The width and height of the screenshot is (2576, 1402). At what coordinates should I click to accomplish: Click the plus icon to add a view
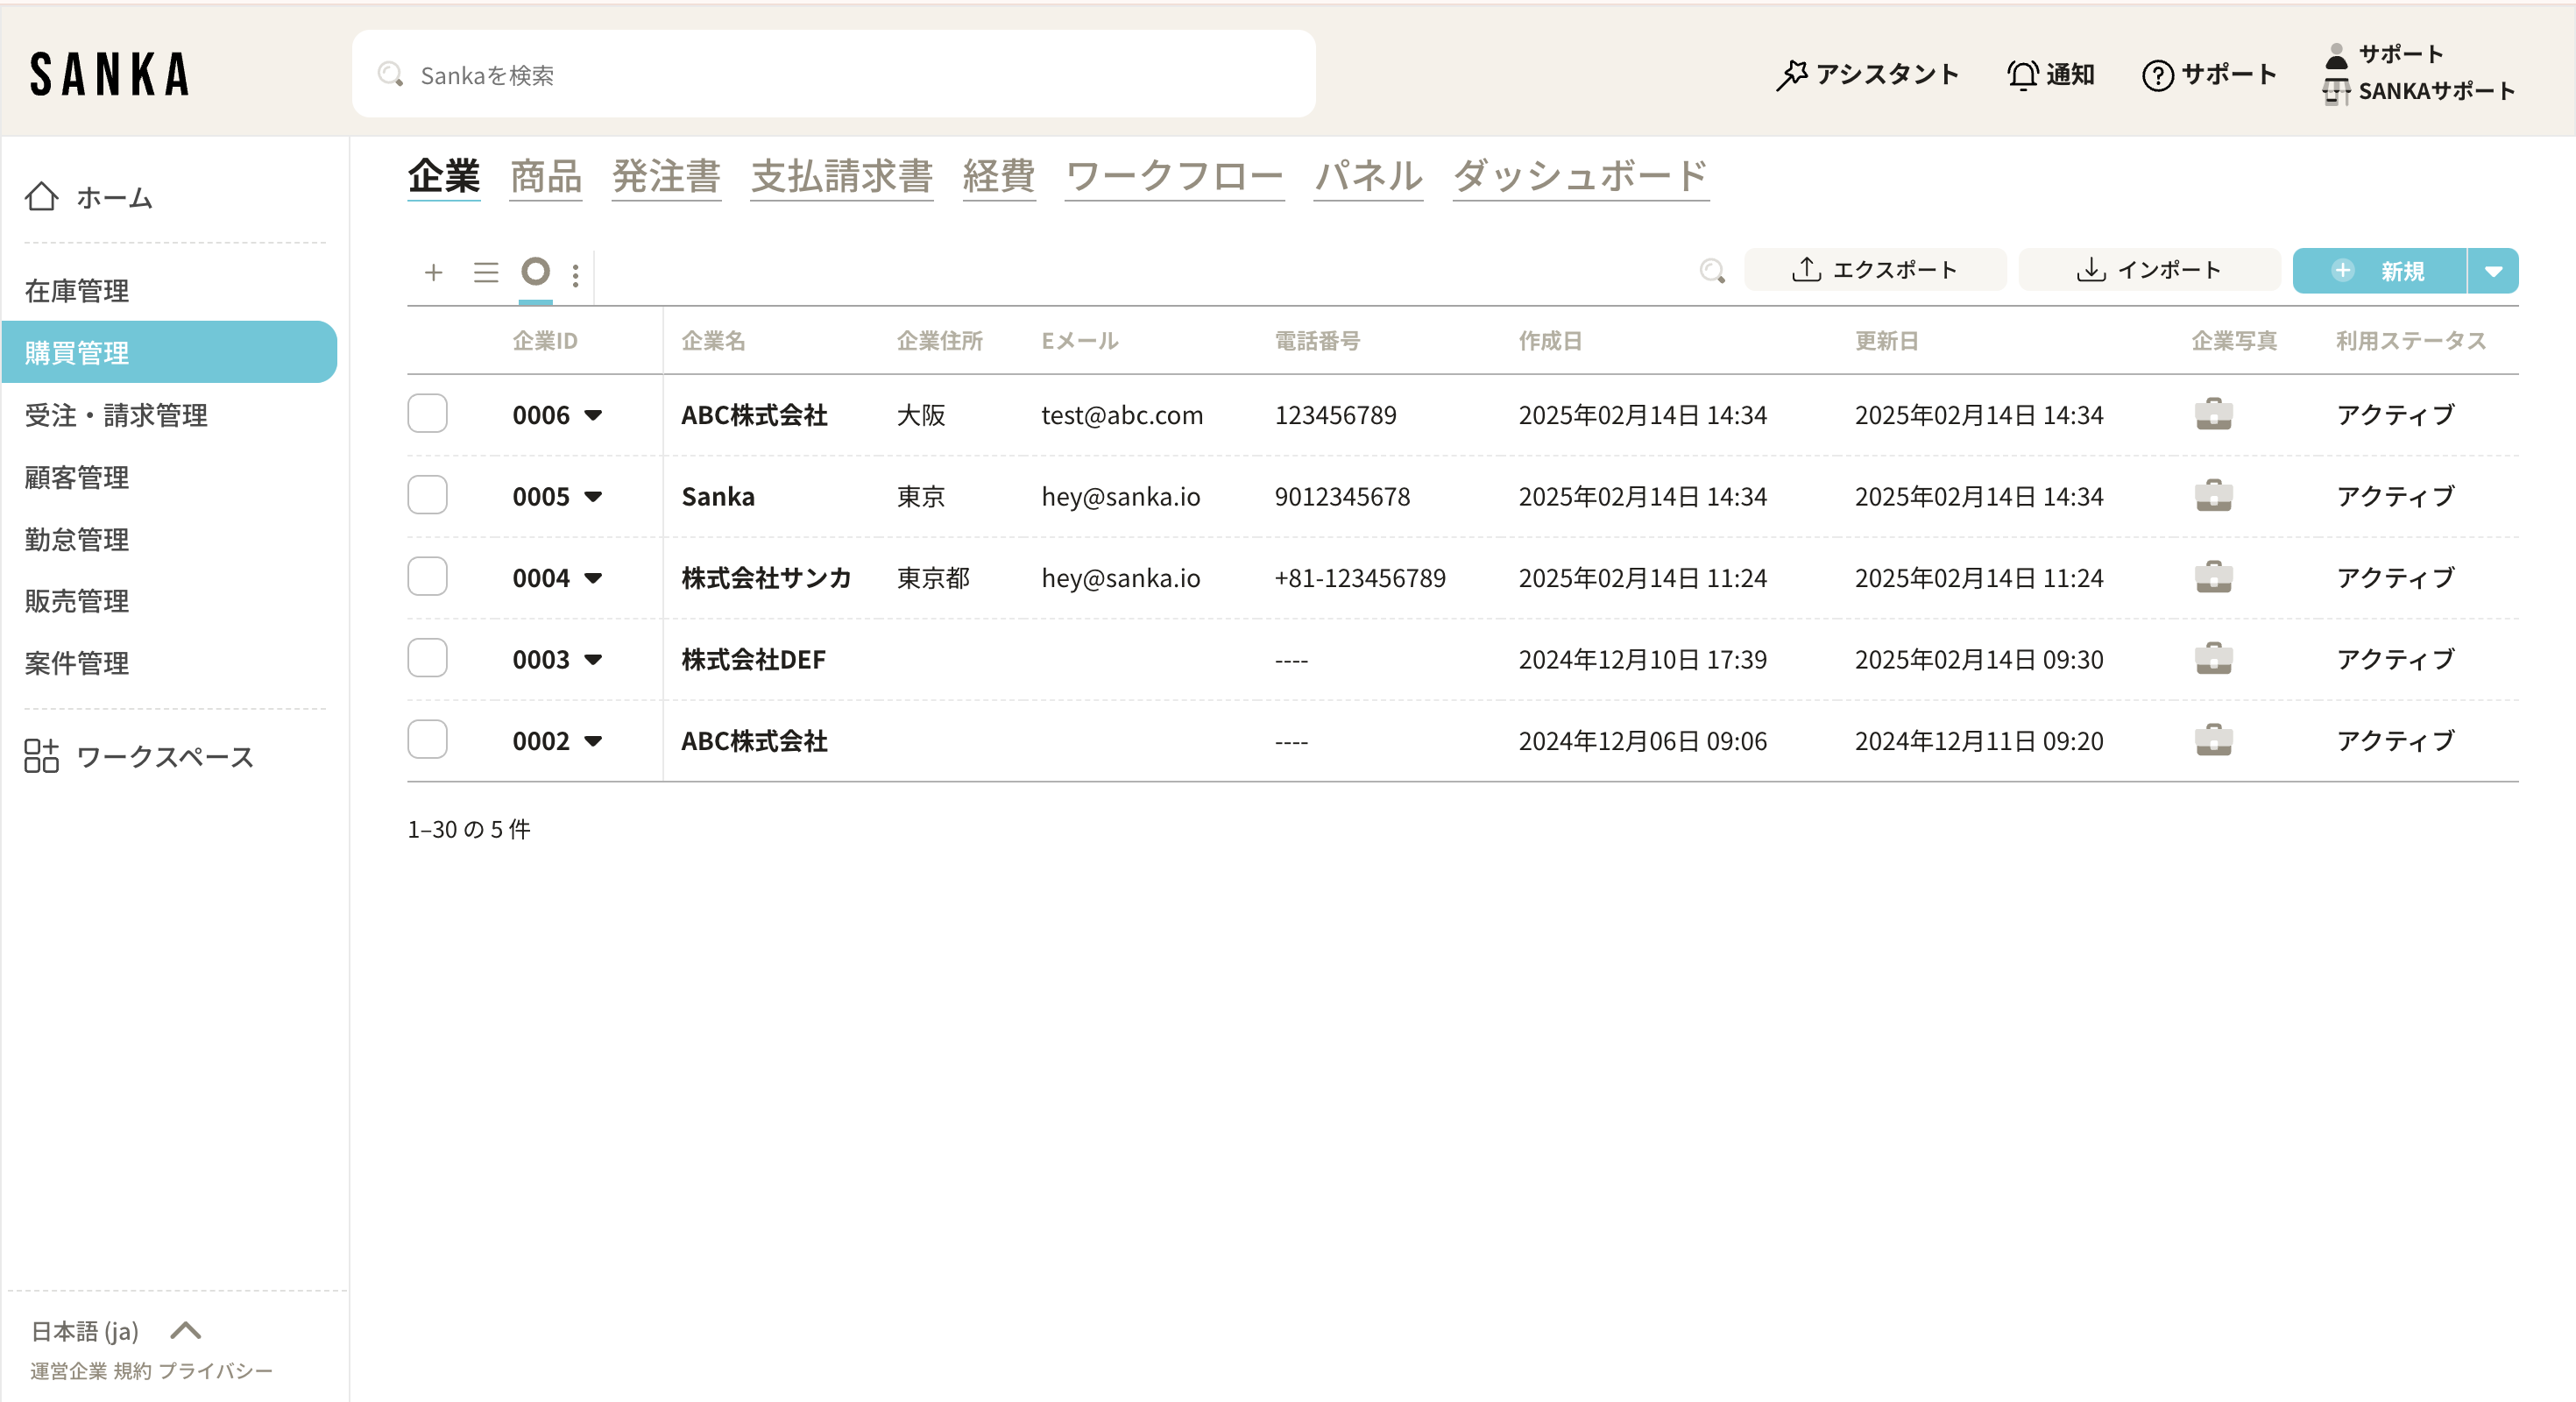click(x=433, y=272)
